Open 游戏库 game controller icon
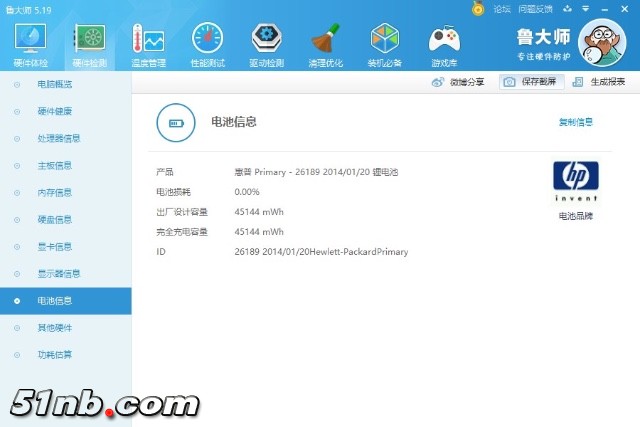Viewport: 640px width, 427px height. pyautogui.click(x=444, y=43)
